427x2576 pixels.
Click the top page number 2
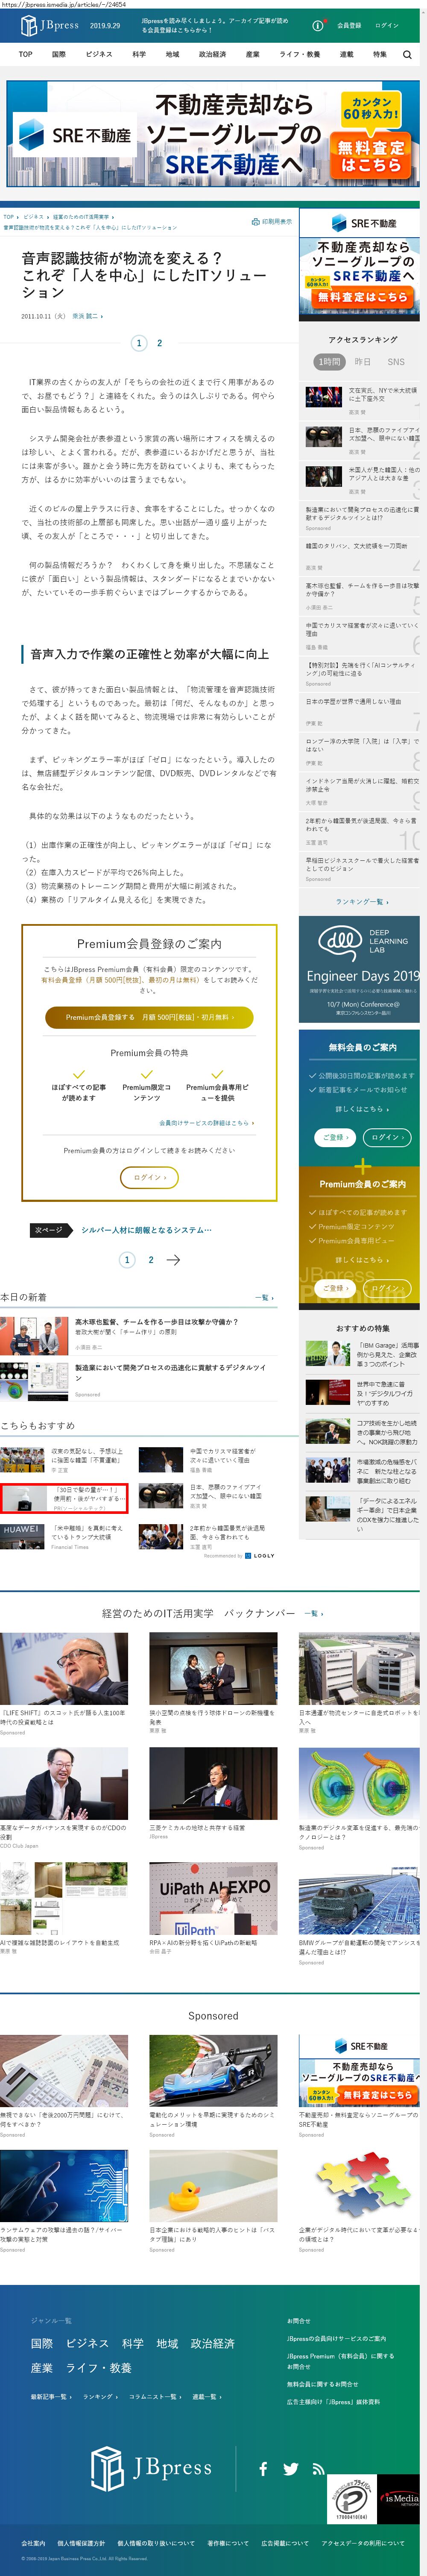pyautogui.click(x=160, y=343)
